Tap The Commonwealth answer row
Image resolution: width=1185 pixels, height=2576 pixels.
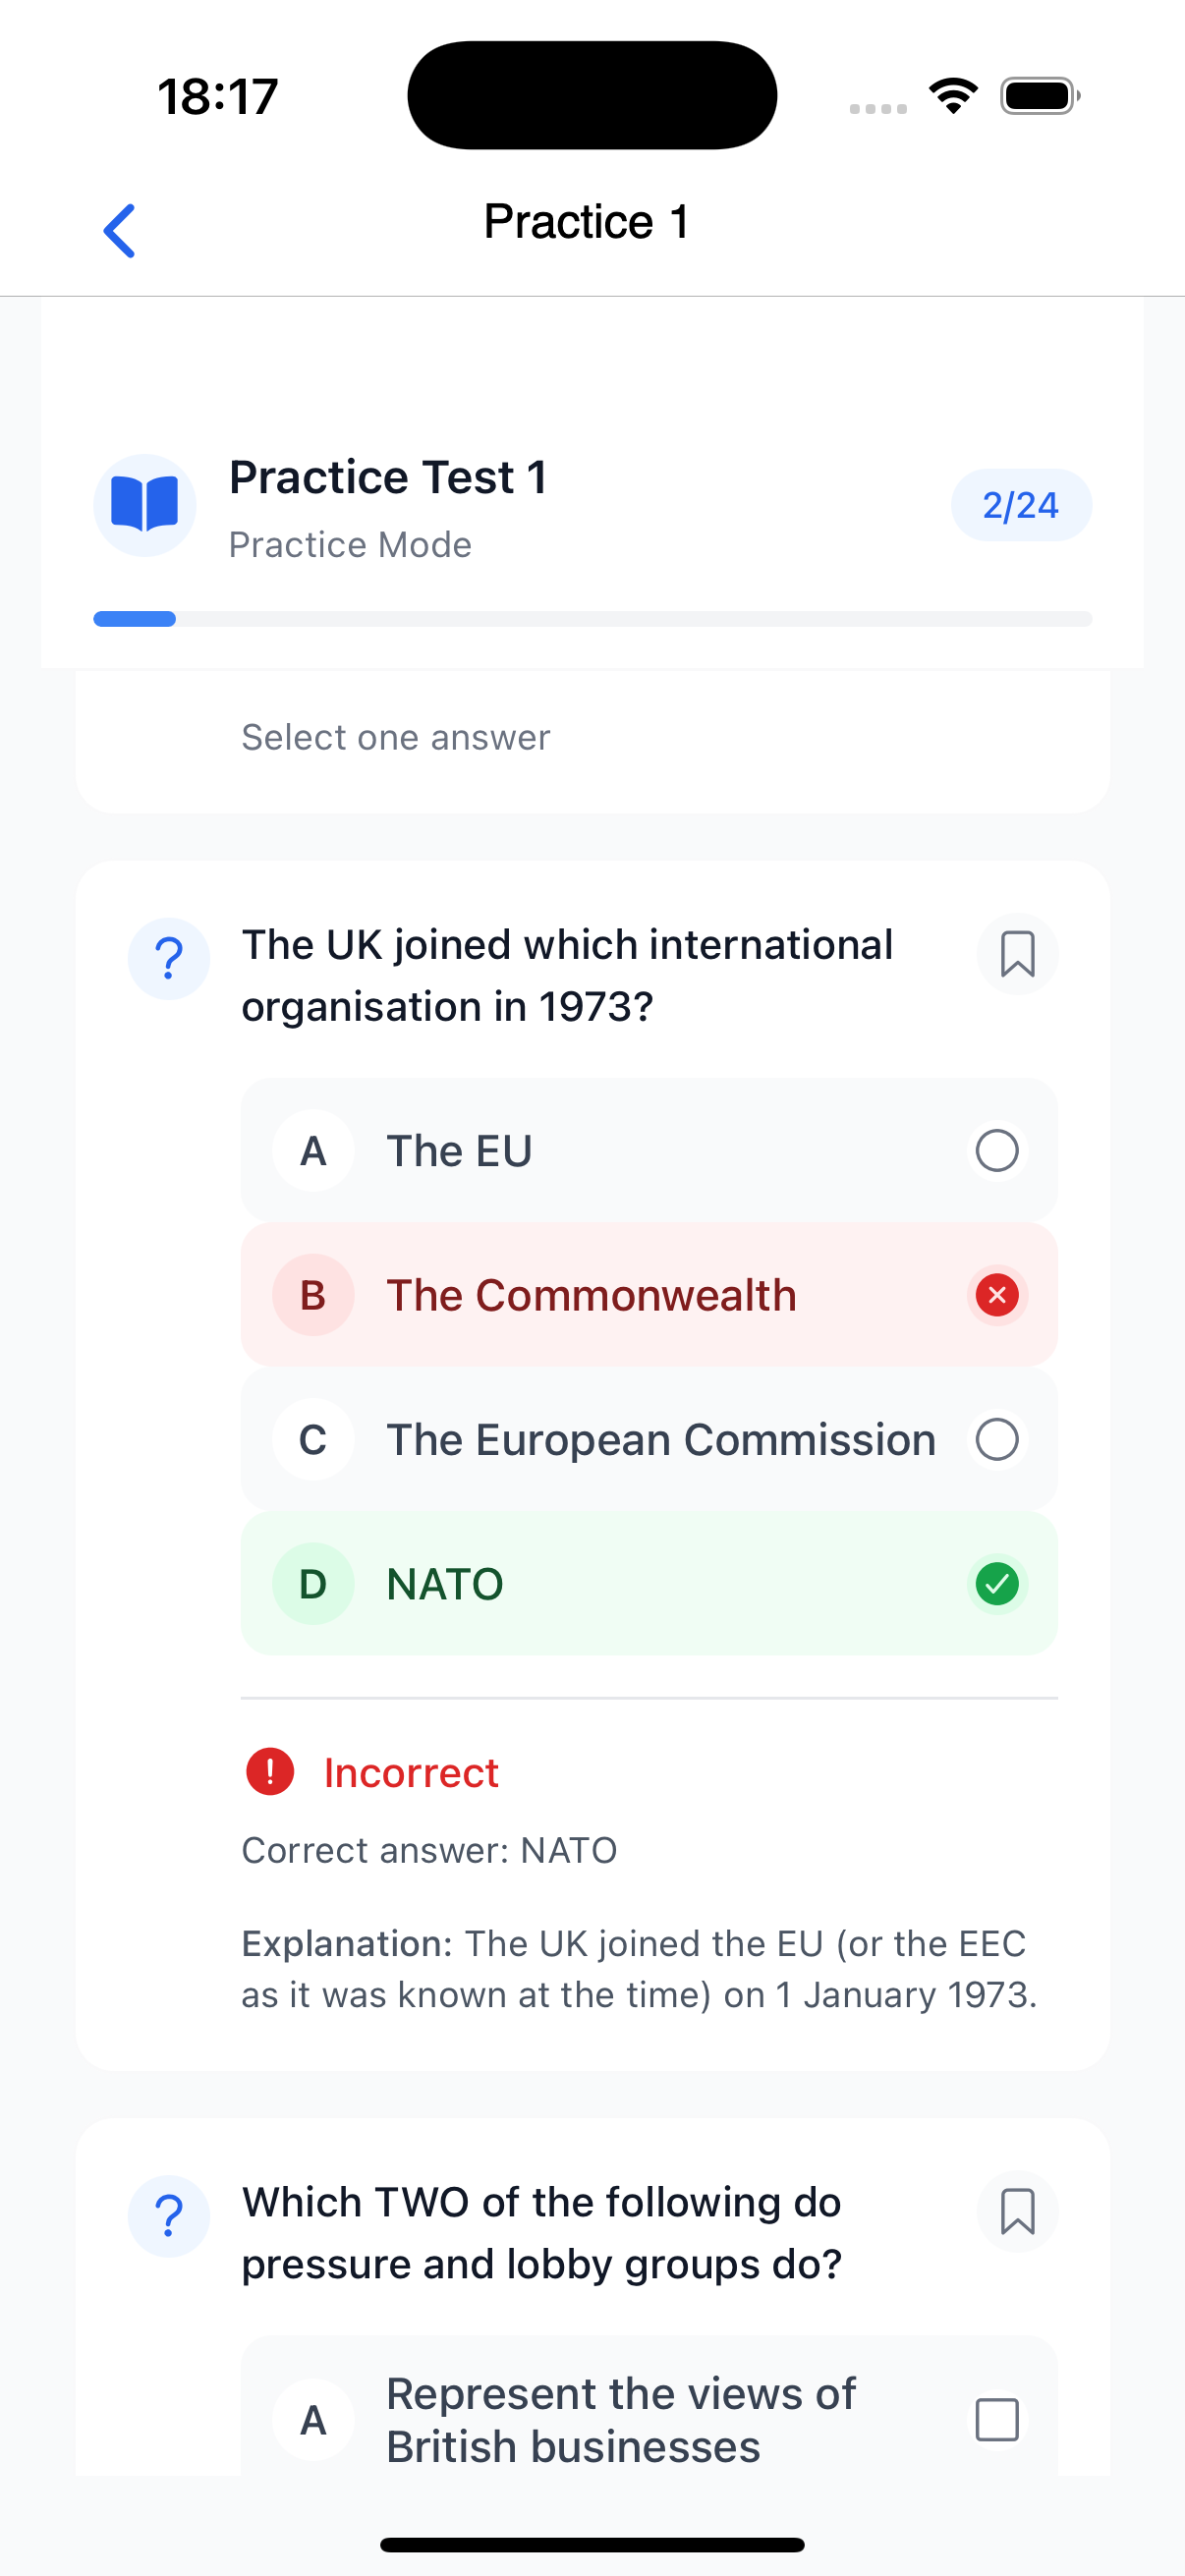click(x=649, y=1295)
